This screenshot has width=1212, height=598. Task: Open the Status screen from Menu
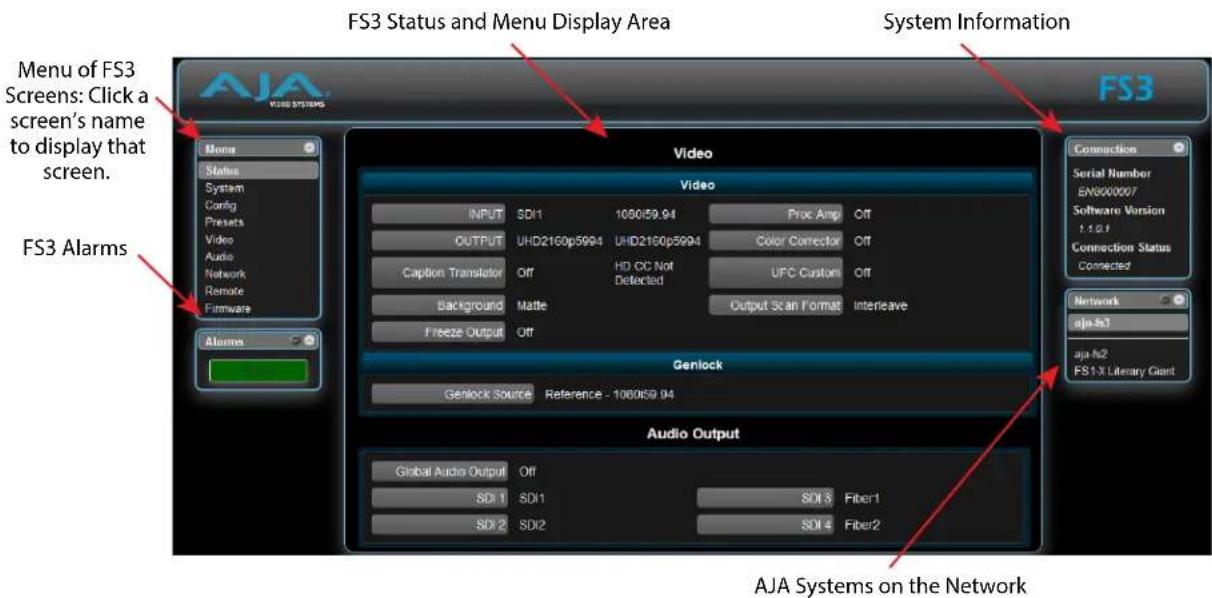pyautogui.click(x=258, y=170)
